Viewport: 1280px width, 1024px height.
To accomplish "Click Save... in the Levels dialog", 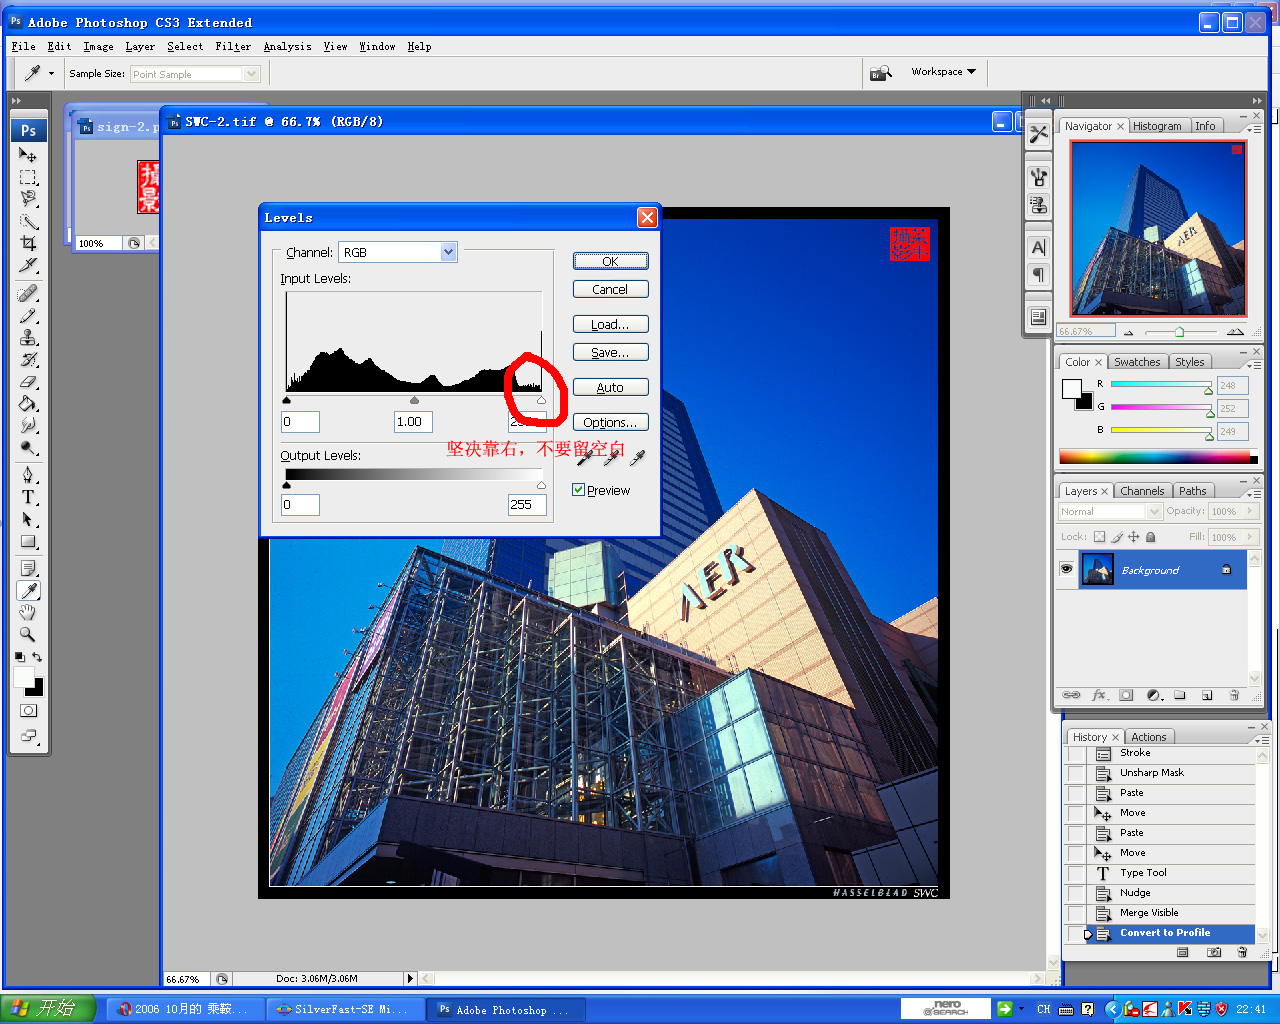I will 610,352.
